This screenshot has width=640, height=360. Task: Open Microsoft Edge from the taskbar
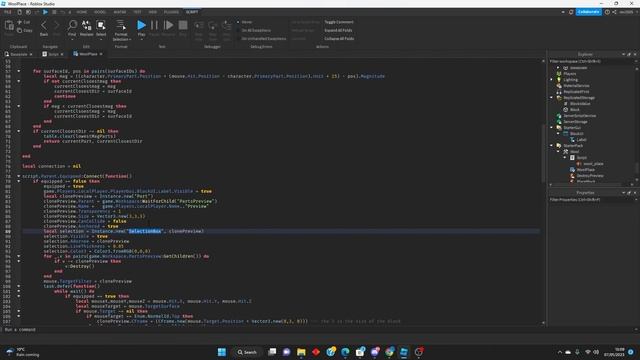(x=345, y=352)
